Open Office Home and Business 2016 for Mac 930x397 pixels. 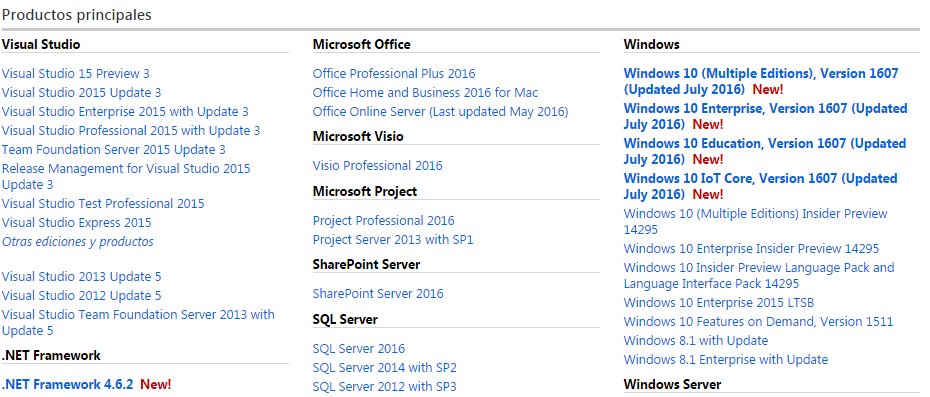[x=425, y=93]
